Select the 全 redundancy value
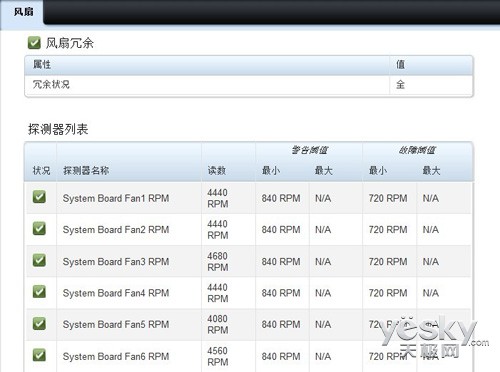Image resolution: width=500 pixels, height=372 pixels. (x=400, y=85)
